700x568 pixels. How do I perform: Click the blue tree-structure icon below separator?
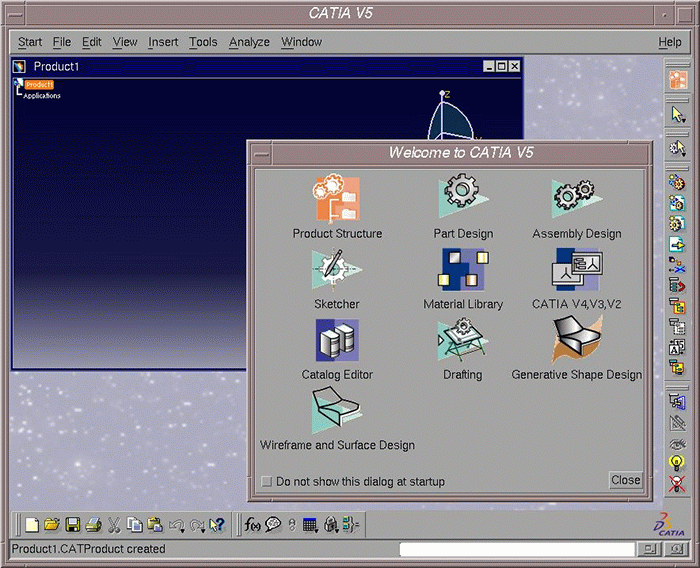coord(677,401)
